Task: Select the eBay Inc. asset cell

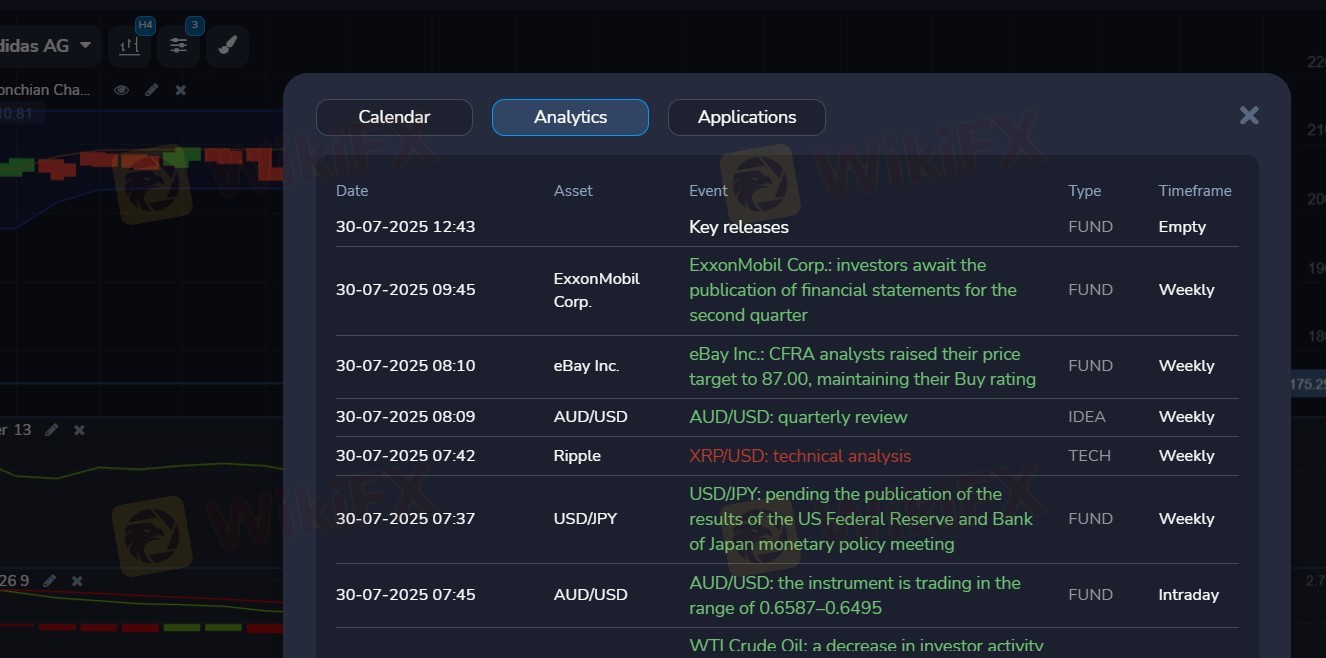Action: click(x=587, y=366)
